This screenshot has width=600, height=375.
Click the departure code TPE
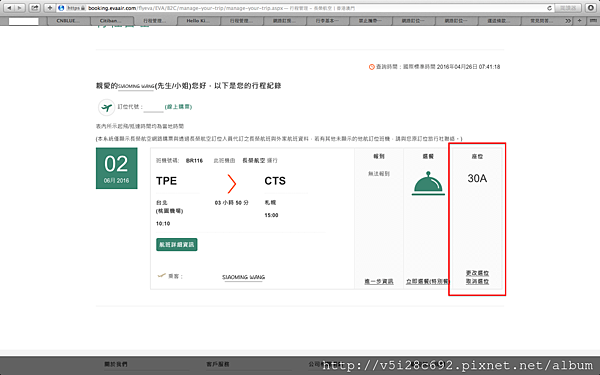166,181
